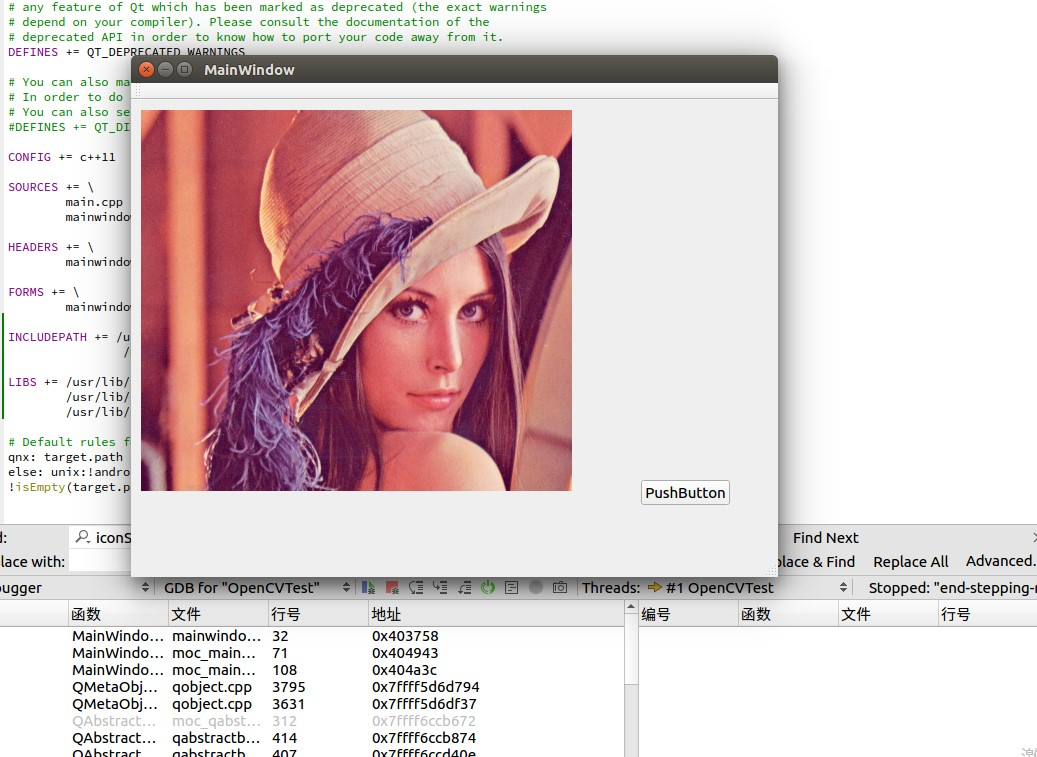Click the "CONFIG += c++11" line in editor
The height and width of the screenshot is (757, 1037).
click(x=62, y=157)
